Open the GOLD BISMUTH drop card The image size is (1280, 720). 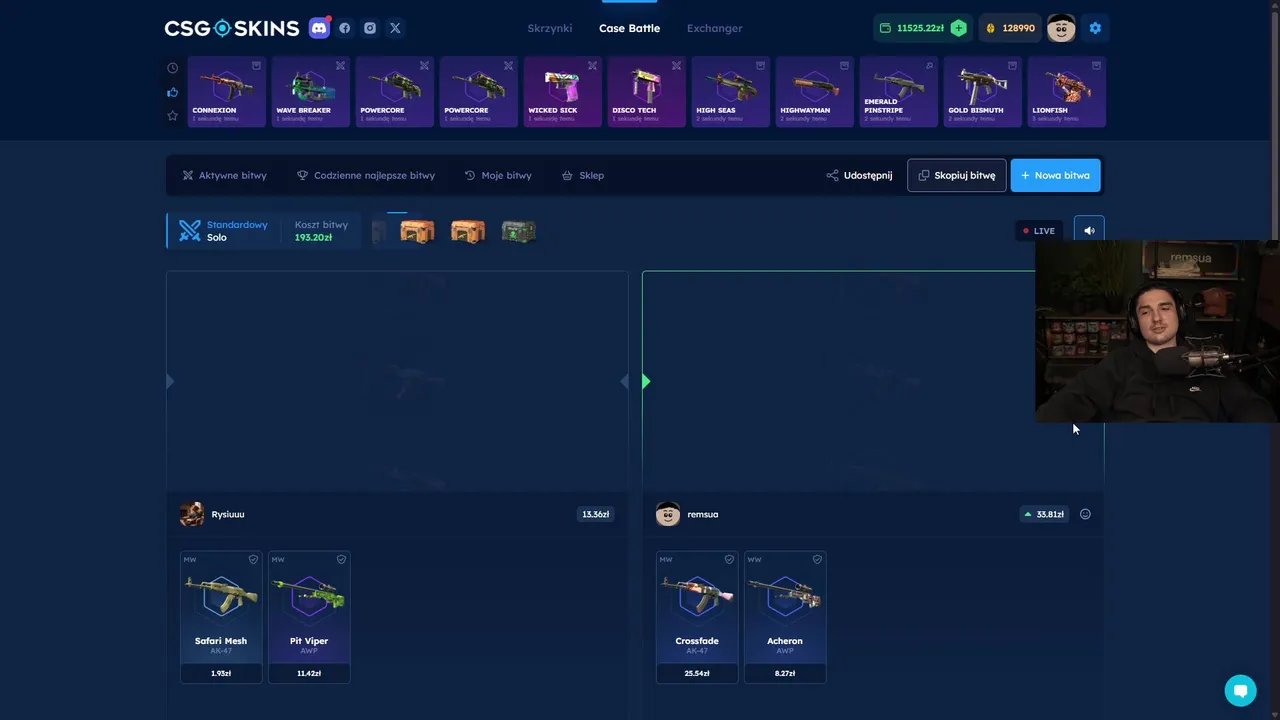coord(983,92)
